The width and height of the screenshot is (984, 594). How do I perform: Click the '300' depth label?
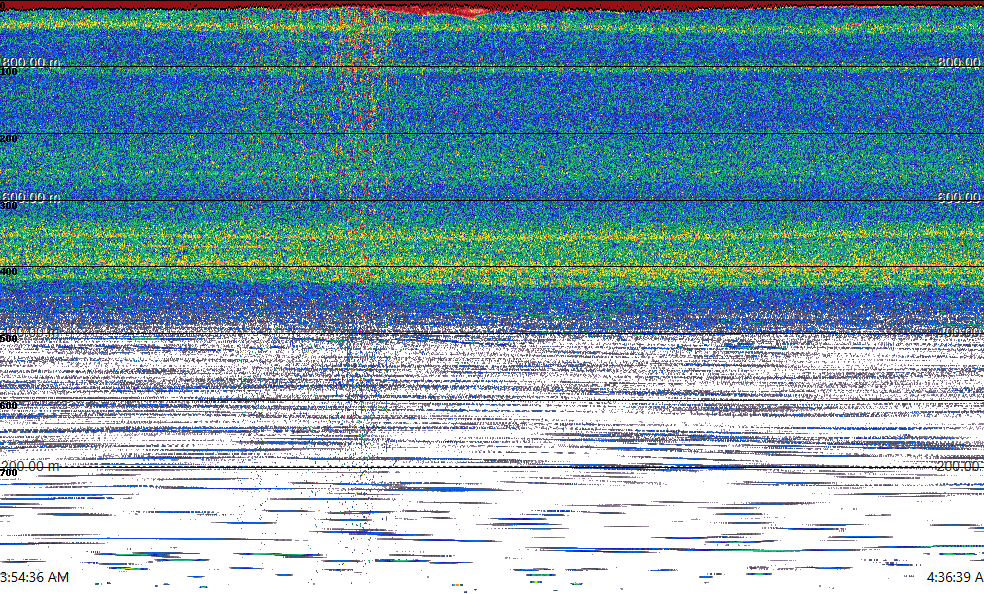9,206
